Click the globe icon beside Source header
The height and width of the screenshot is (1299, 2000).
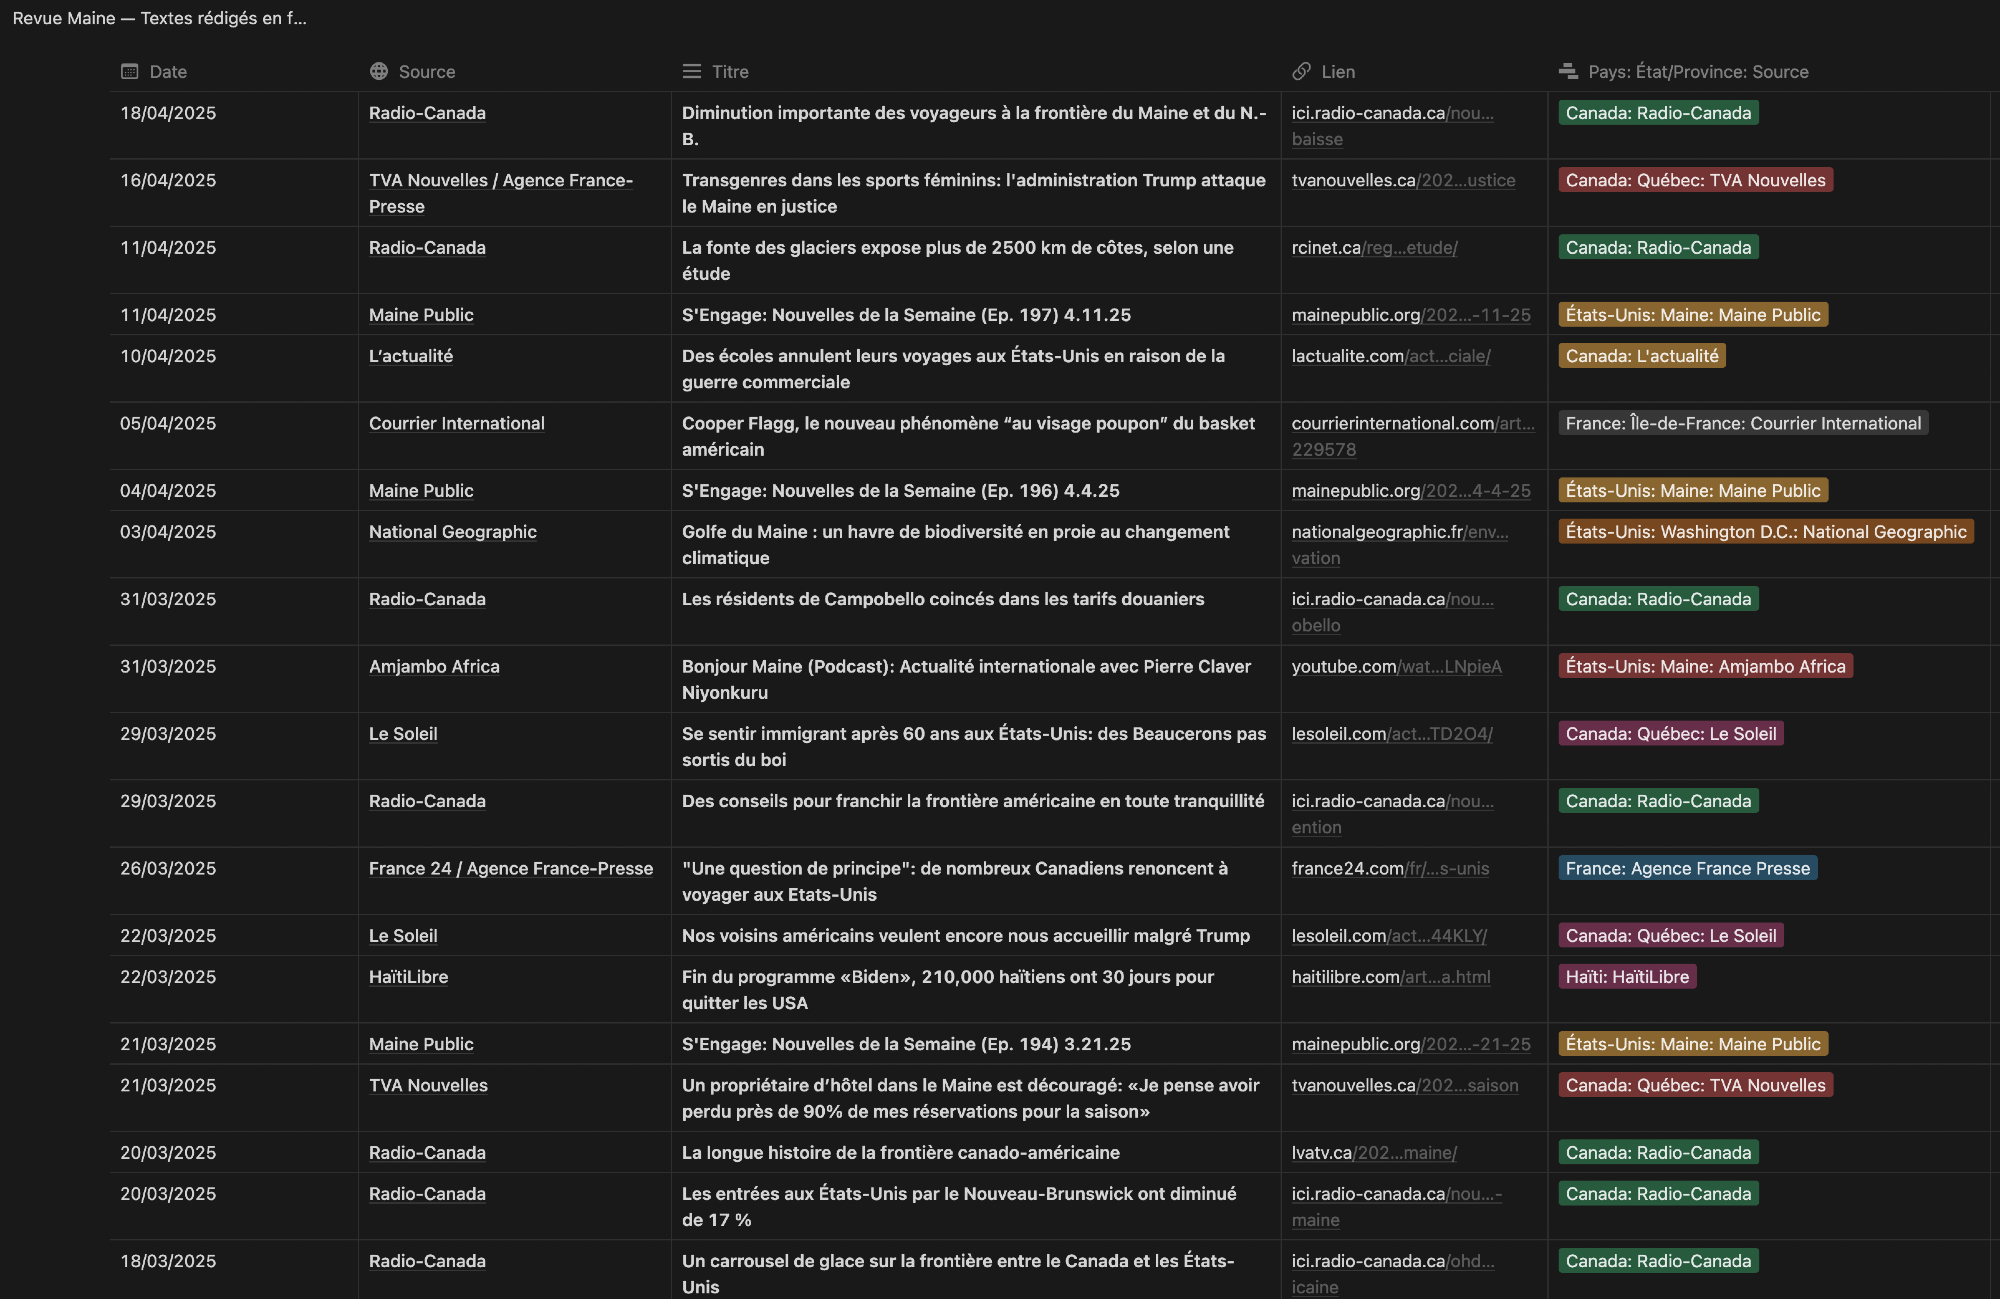coord(378,71)
